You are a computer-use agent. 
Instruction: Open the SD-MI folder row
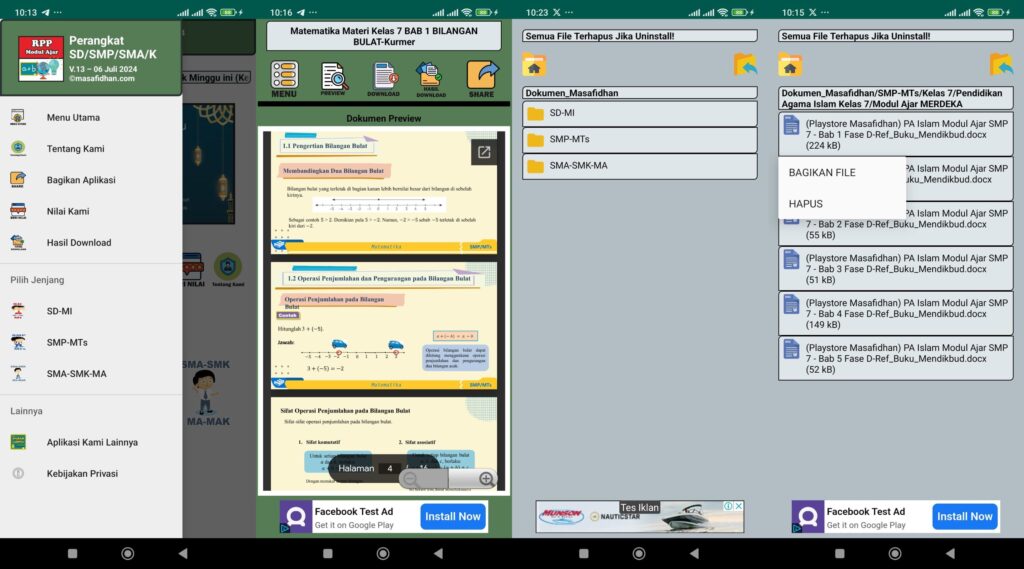(639, 114)
